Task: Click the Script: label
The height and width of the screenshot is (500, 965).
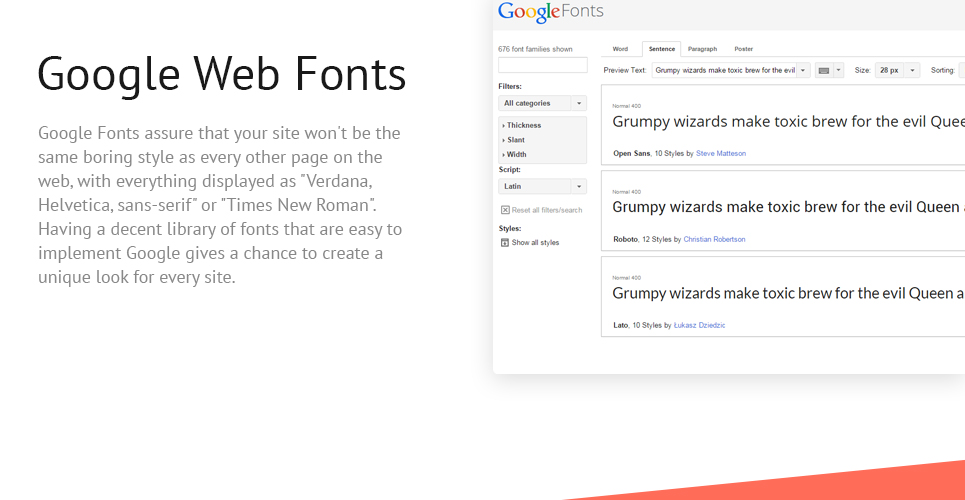Action: click(x=509, y=169)
